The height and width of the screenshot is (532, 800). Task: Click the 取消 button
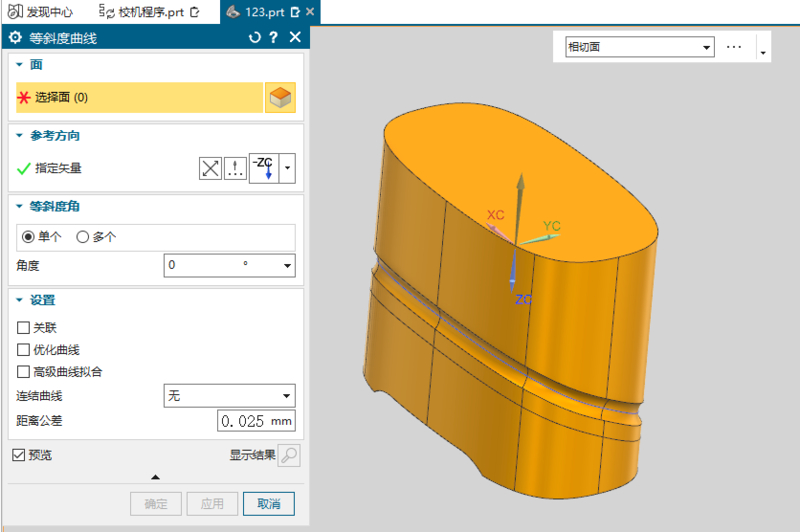269,503
